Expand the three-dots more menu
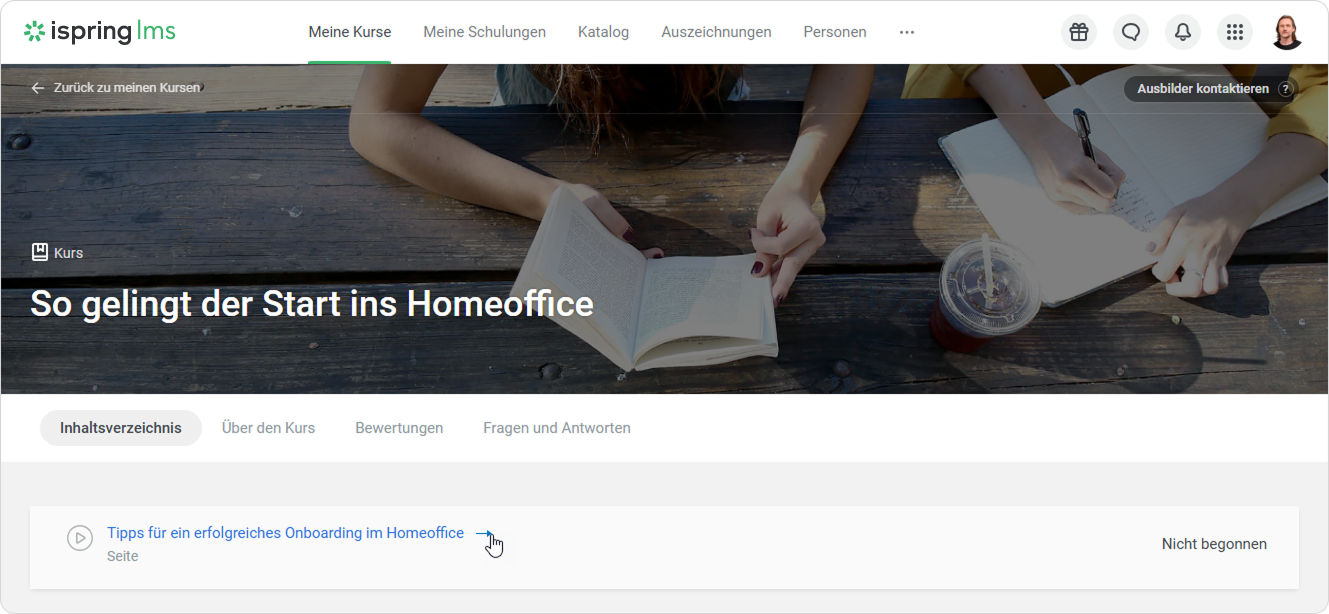The height and width of the screenshot is (614, 1329). point(906,32)
